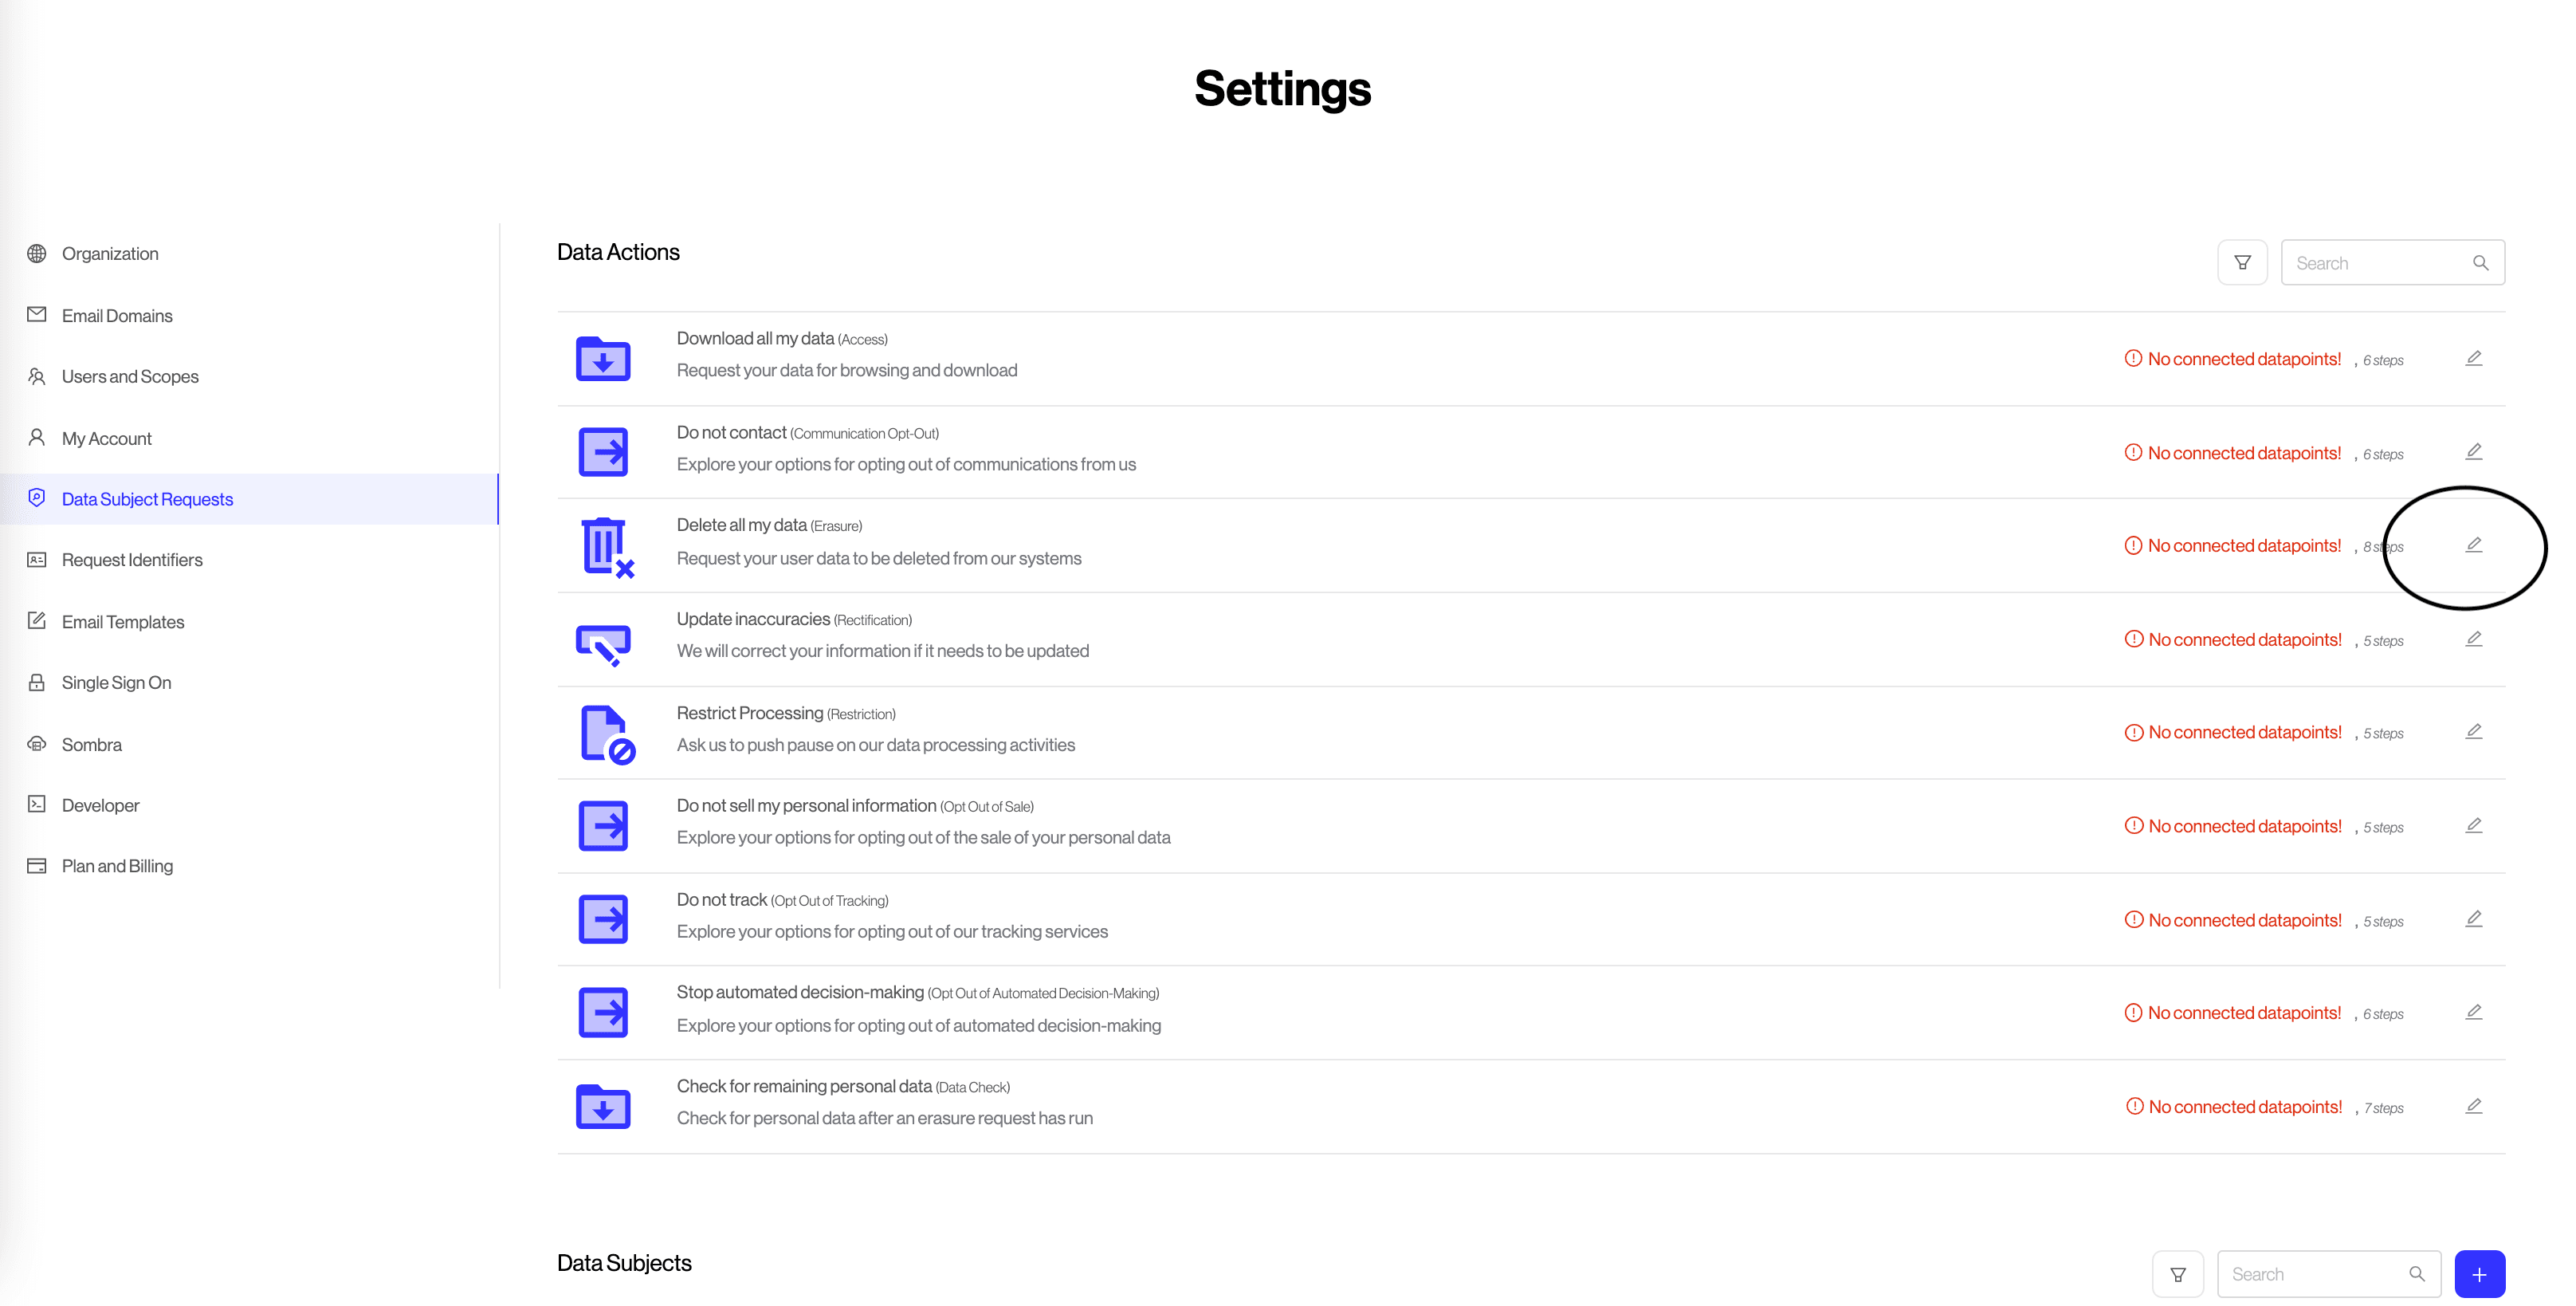Open Organization settings in sidebar
Viewport: 2576px width, 1306px height.
[110, 254]
